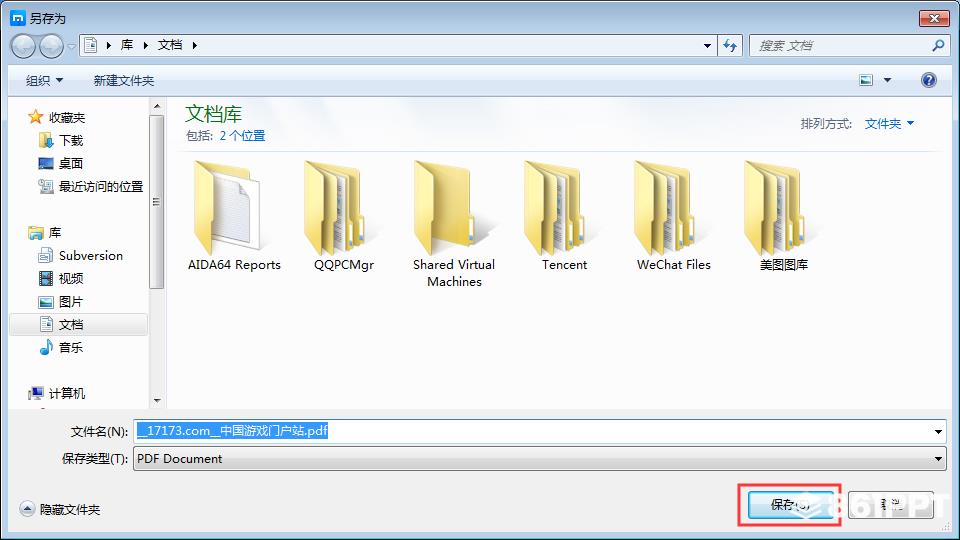Open 最近访问的位置 in favorites

[x=91, y=186]
